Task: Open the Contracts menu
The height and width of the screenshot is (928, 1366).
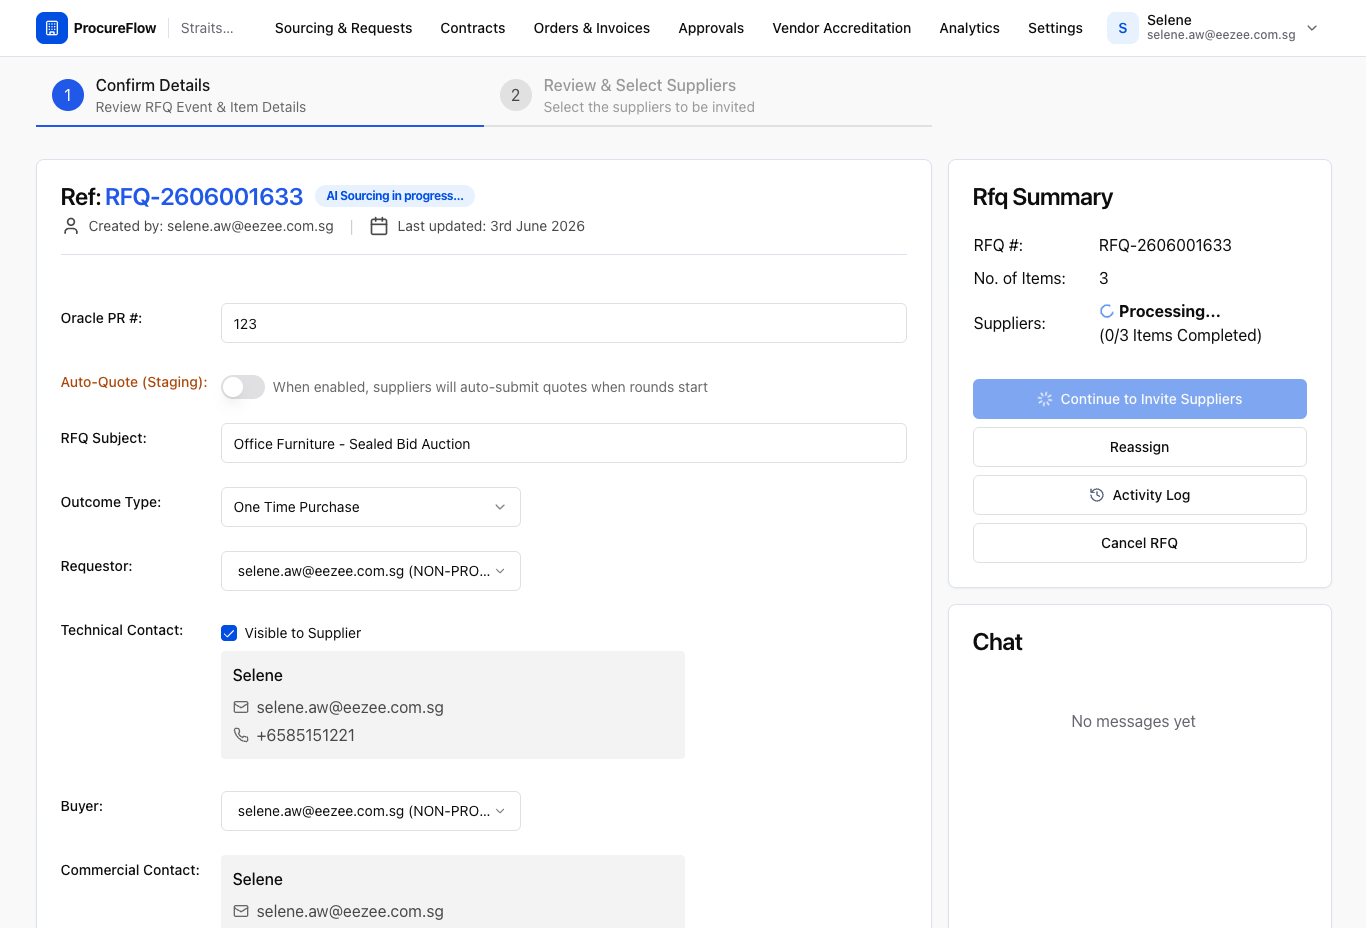Action: [473, 28]
